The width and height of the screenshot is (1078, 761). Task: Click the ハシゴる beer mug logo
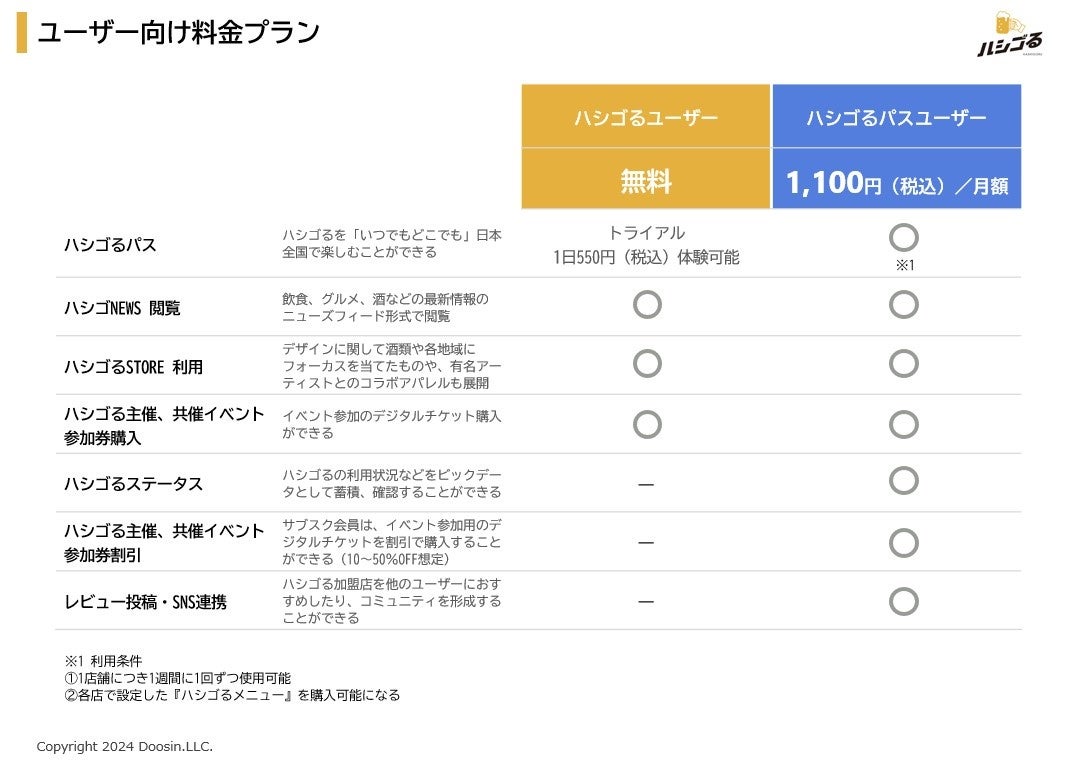(1010, 35)
